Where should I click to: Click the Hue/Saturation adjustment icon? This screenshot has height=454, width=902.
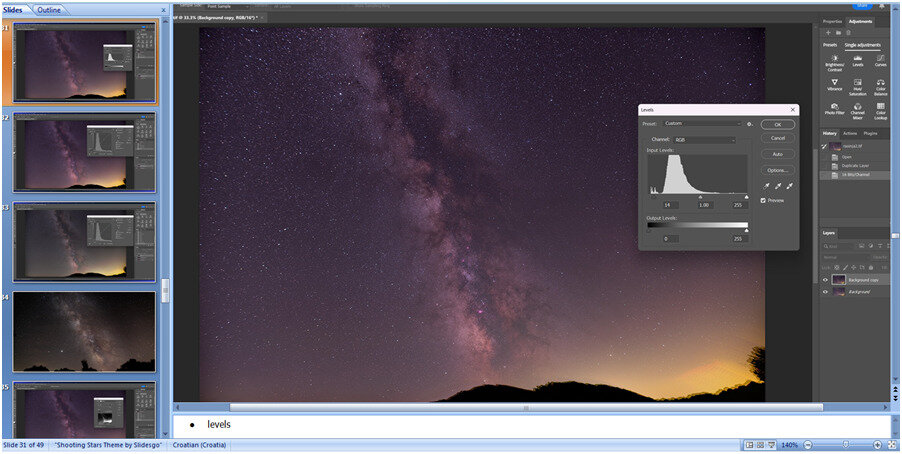858,82
